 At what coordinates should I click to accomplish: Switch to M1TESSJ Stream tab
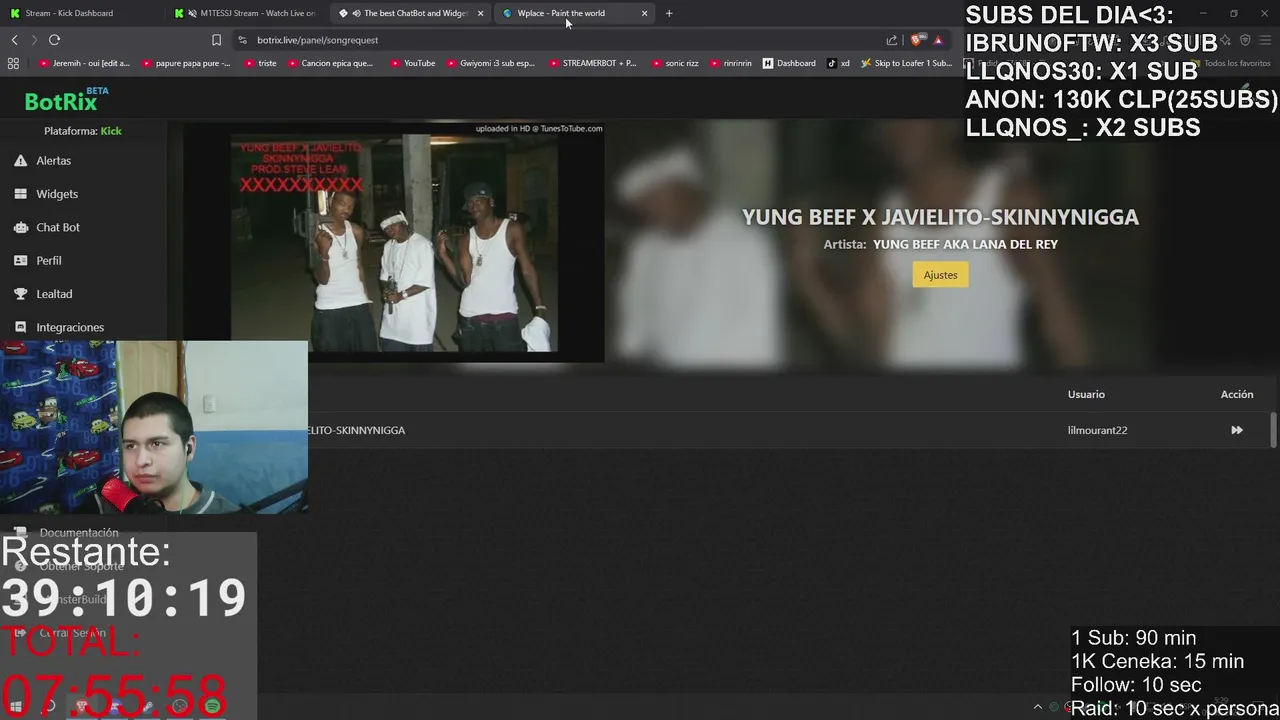pyautogui.click(x=245, y=13)
